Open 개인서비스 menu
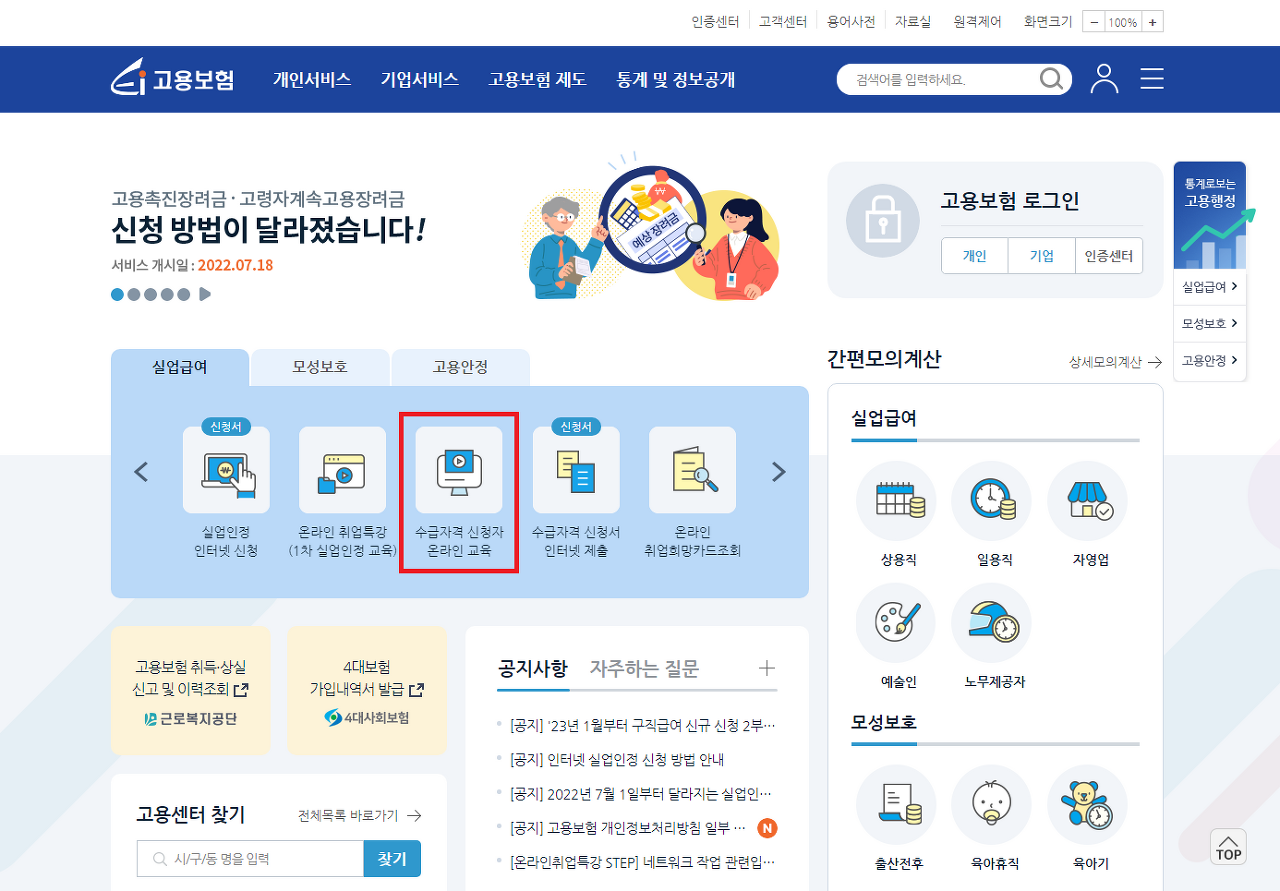The image size is (1280, 891). tap(312, 80)
